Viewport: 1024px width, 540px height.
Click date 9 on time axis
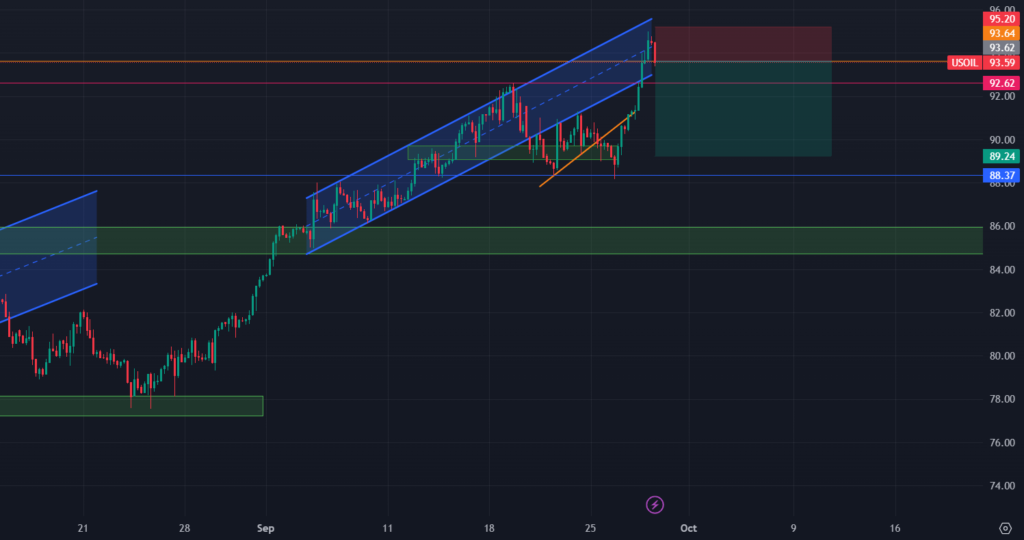point(793,528)
